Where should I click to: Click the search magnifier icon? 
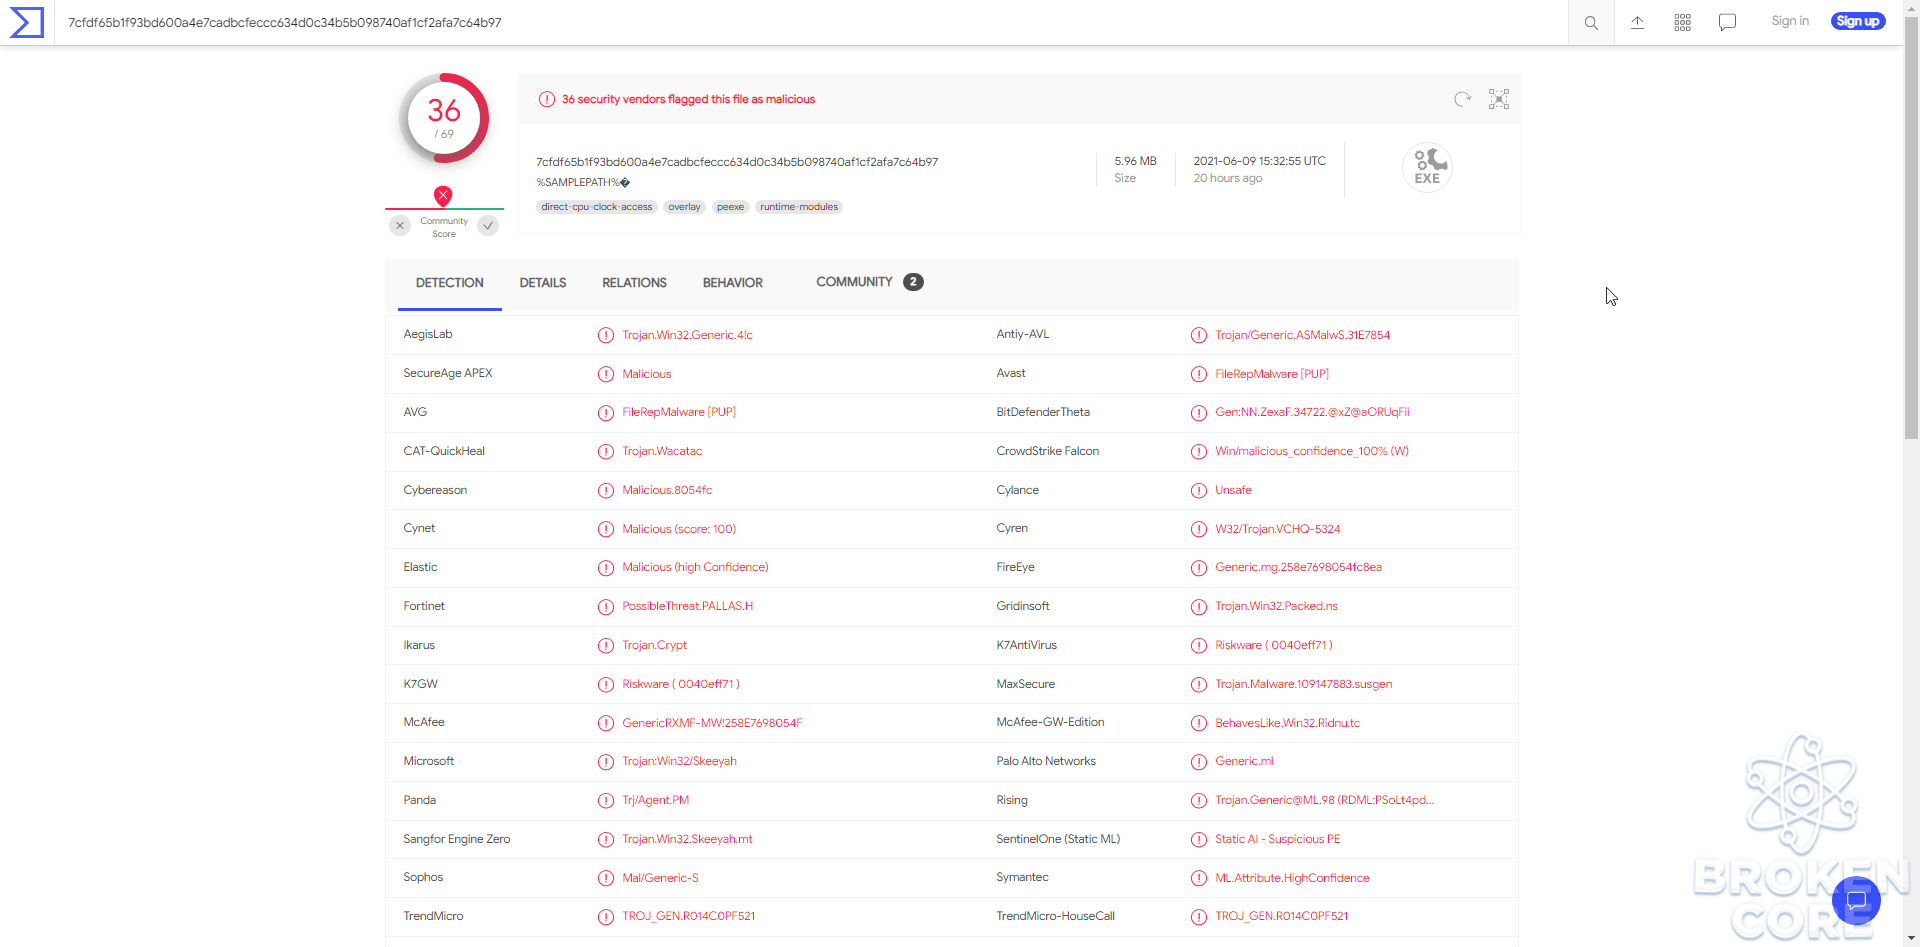tap(1591, 22)
